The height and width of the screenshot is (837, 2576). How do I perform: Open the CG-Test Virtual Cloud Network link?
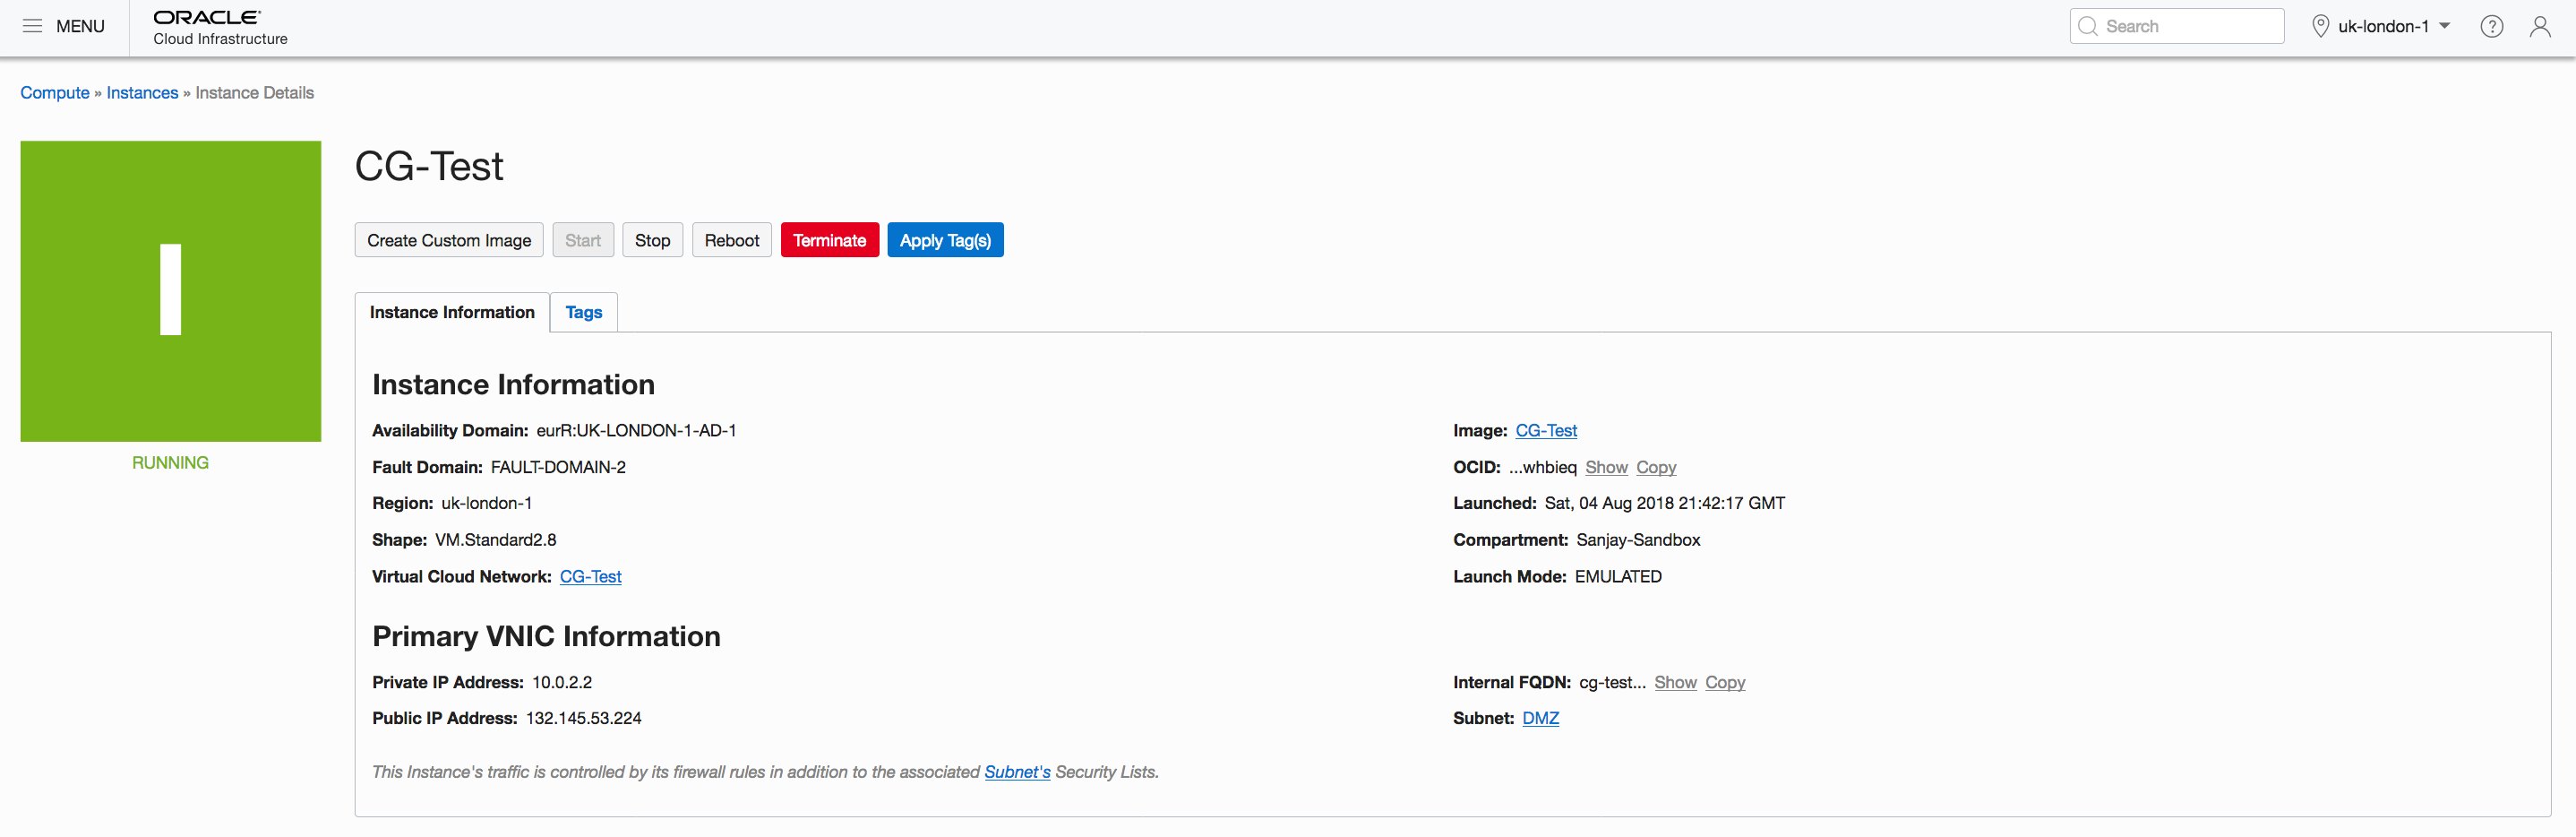click(x=590, y=577)
